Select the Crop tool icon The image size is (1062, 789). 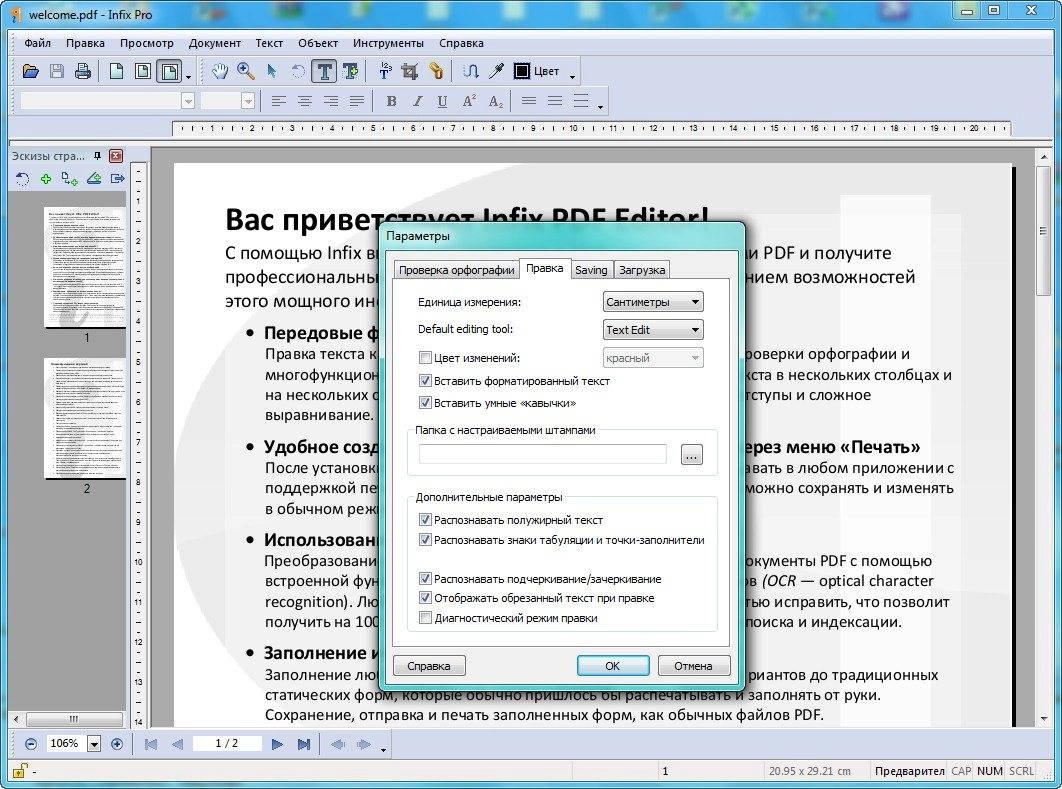[410, 71]
